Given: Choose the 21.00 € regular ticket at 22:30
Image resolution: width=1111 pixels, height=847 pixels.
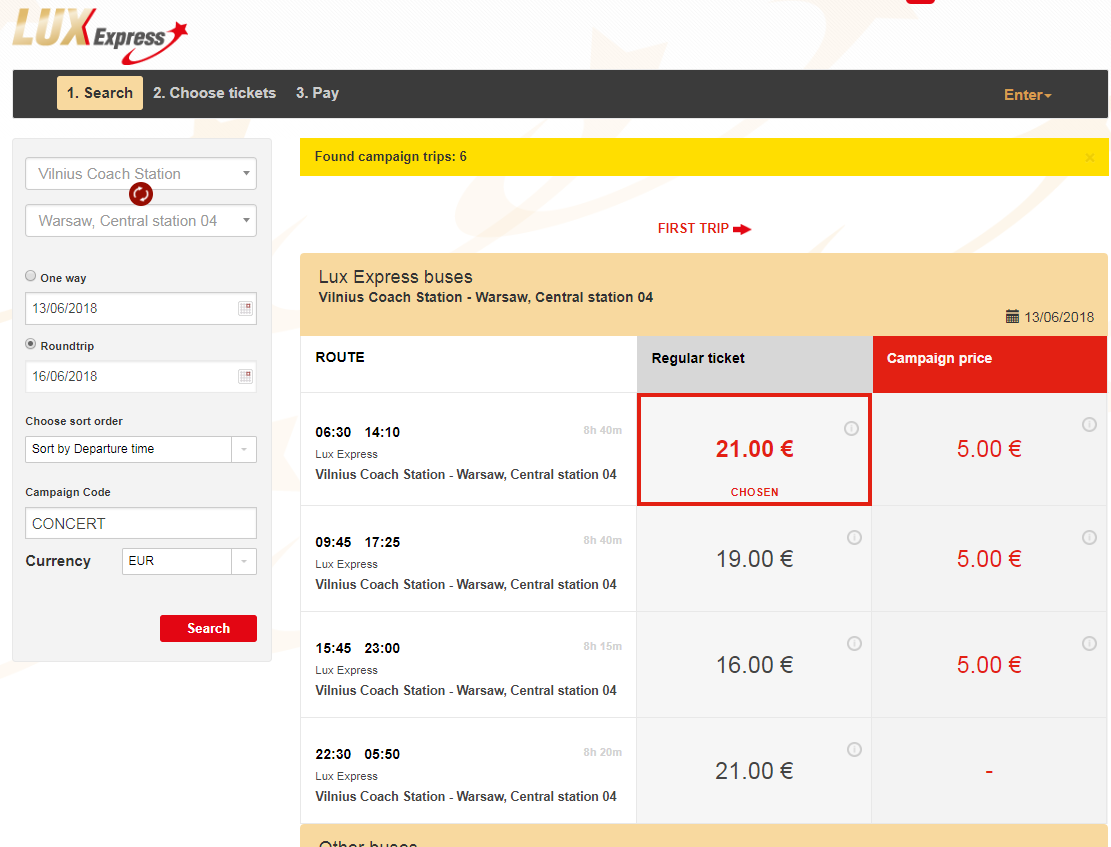Looking at the screenshot, I should (x=755, y=771).
